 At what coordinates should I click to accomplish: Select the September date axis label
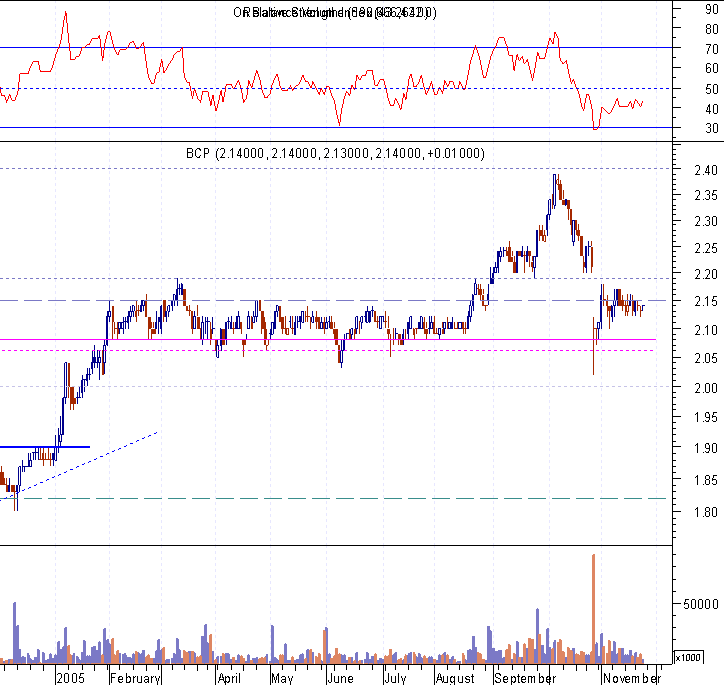coord(525,678)
